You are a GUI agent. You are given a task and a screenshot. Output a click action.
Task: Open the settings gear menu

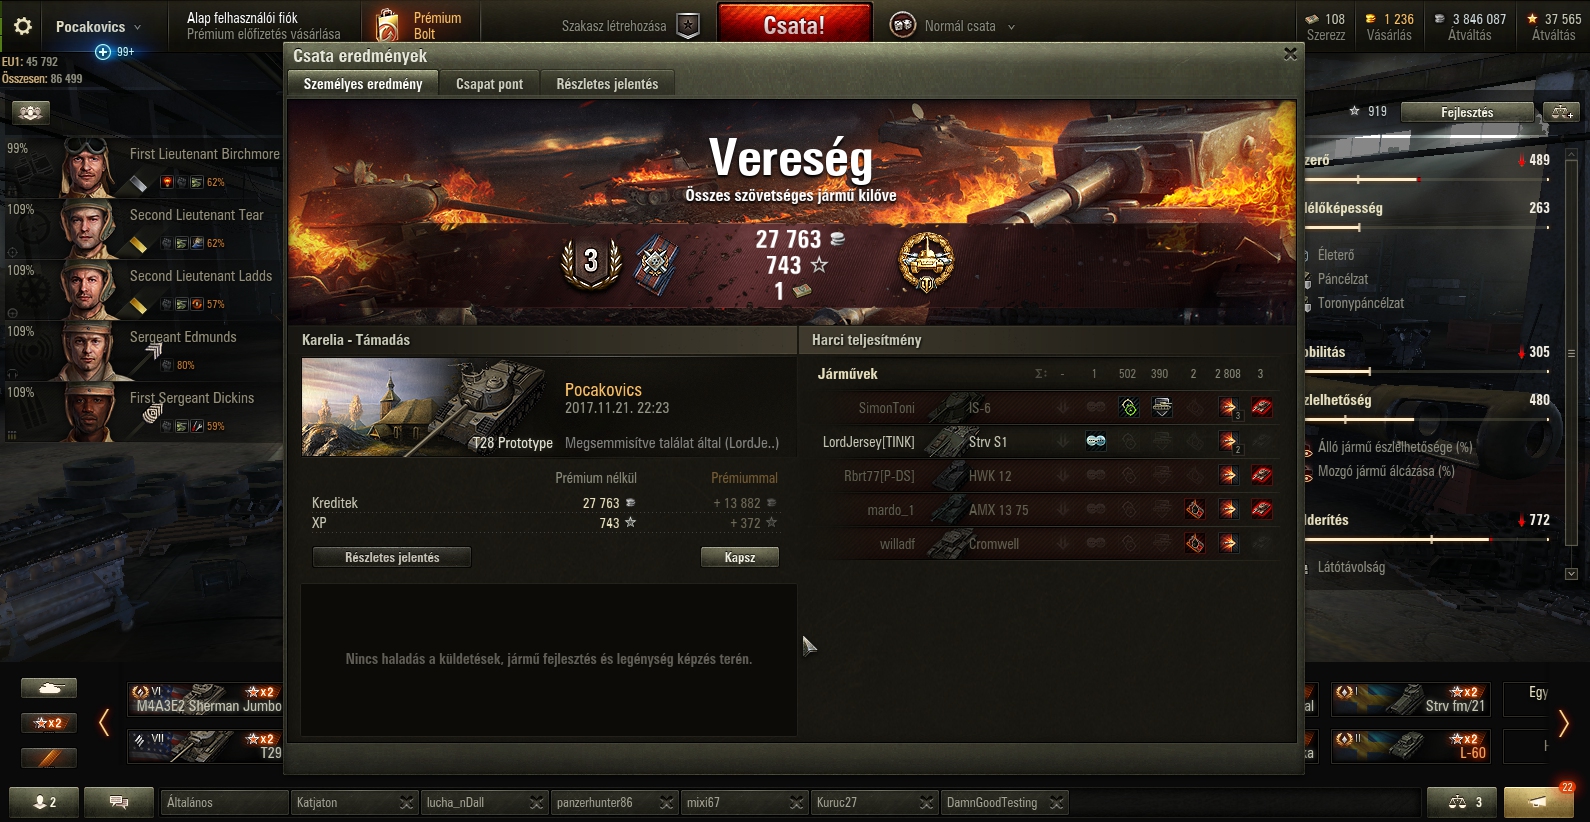coord(23,26)
